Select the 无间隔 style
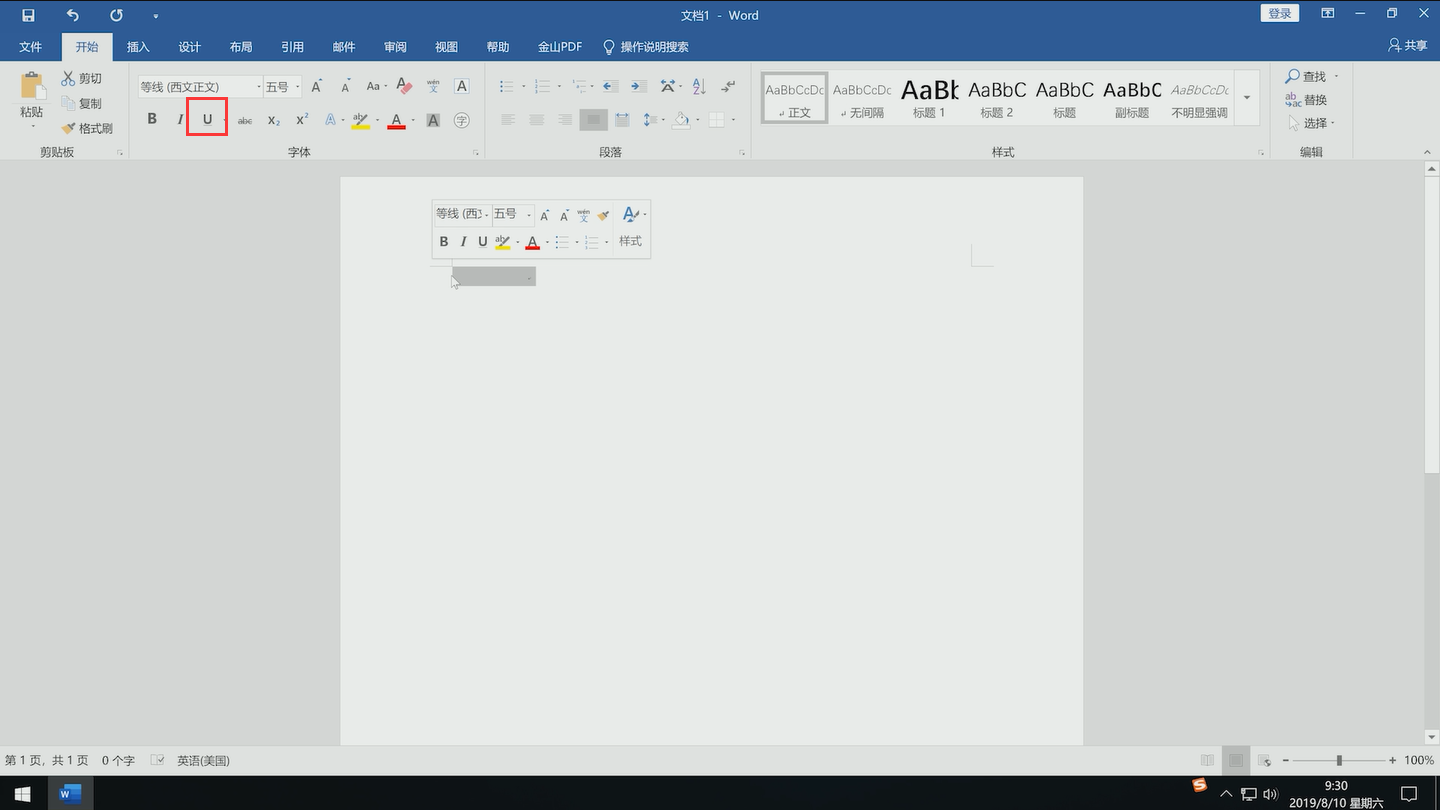 click(x=862, y=98)
